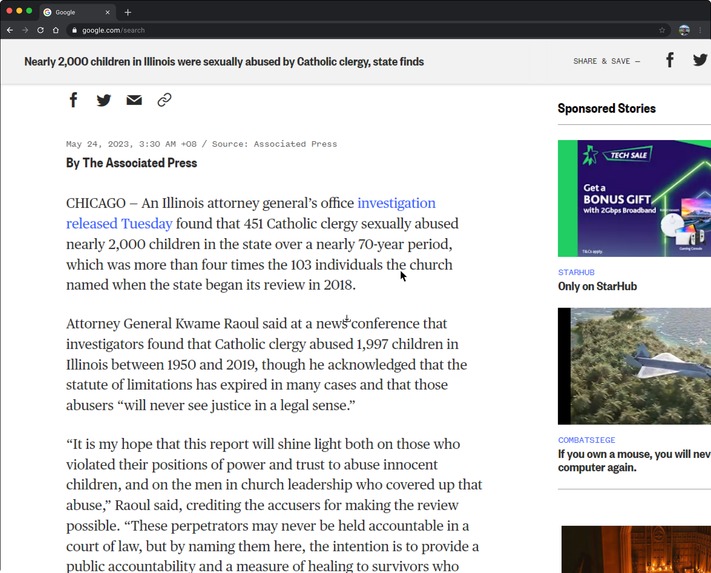Go back using browser back arrow
Image resolution: width=711 pixels, height=573 pixels.
(x=10, y=30)
